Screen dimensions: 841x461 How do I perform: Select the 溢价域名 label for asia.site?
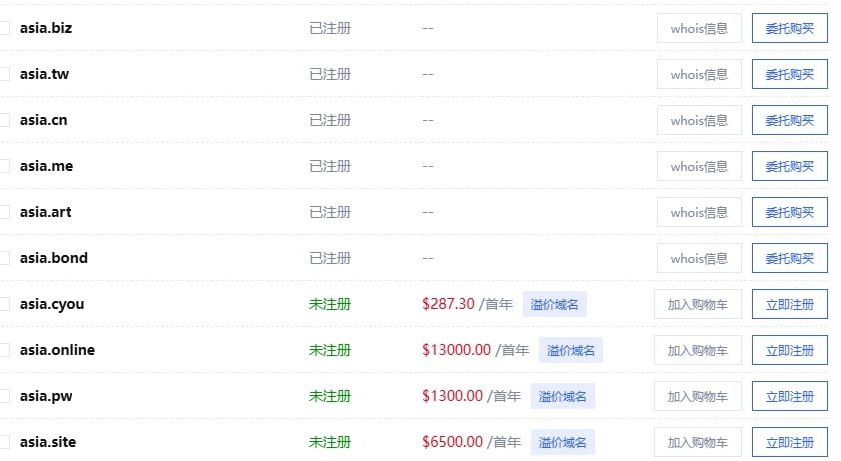point(562,442)
